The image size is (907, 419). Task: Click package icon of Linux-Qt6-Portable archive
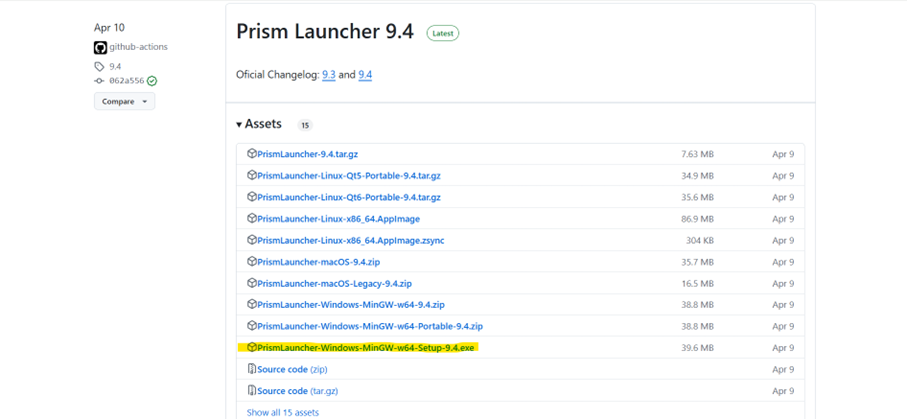pyautogui.click(x=252, y=197)
